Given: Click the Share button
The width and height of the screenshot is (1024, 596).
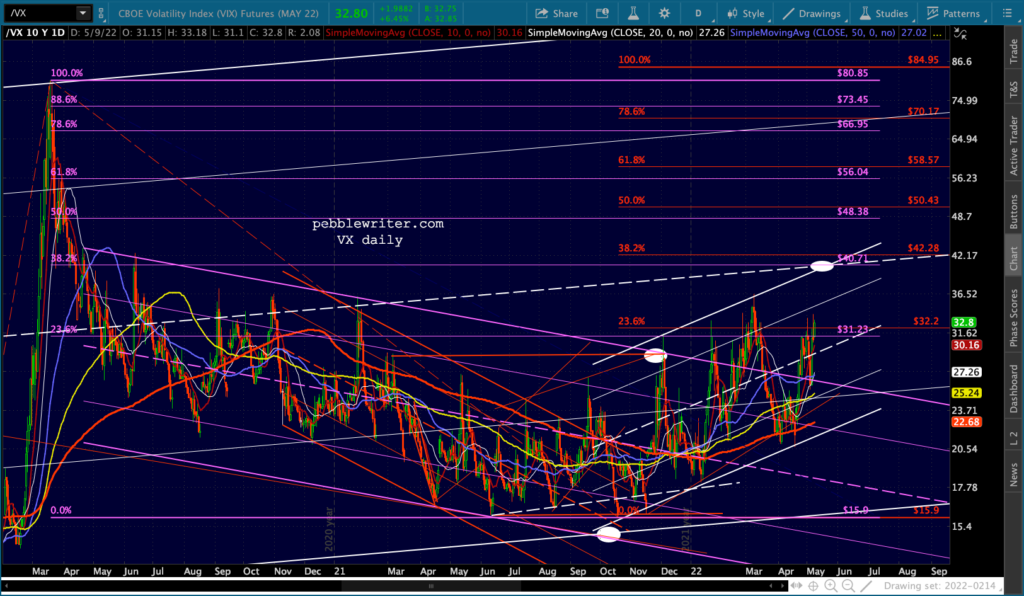Looking at the screenshot, I should 556,14.
